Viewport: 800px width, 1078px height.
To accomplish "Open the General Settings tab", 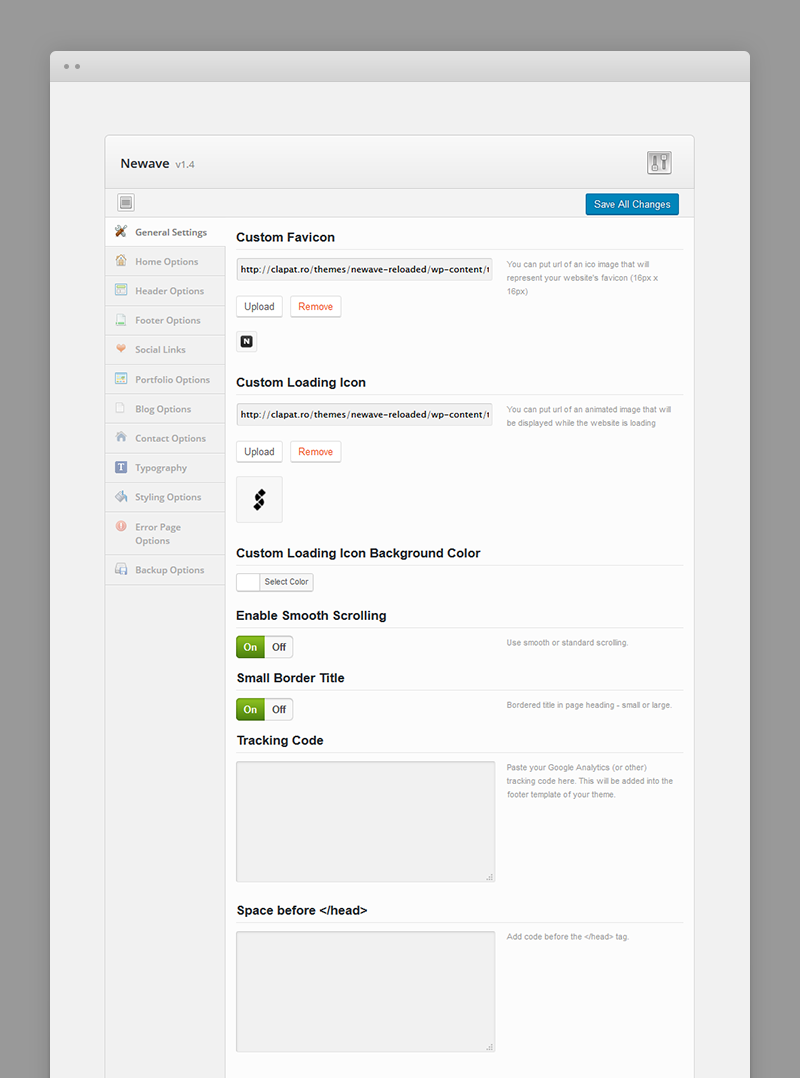I will tap(165, 232).
